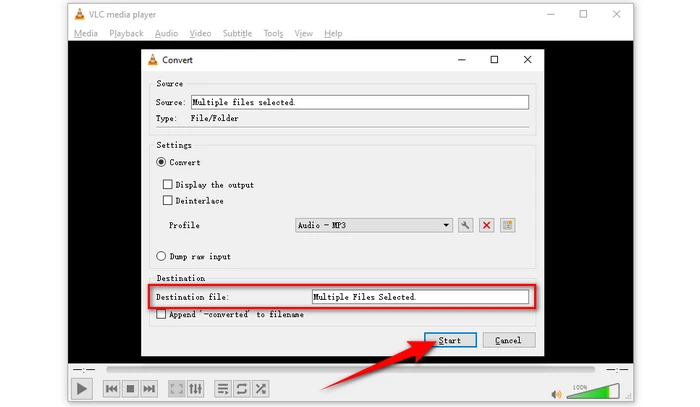The image size is (700, 407).
Task: Create a new profile icon
Action: point(508,226)
